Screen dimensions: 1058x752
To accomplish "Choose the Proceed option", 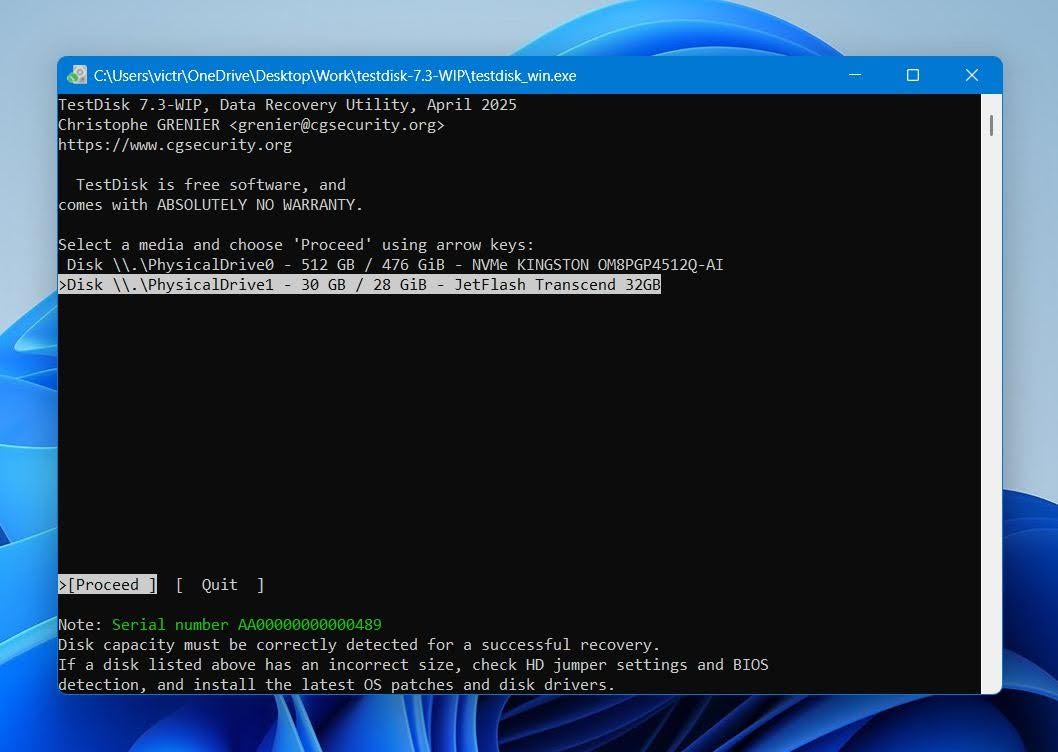I will click(108, 585).
